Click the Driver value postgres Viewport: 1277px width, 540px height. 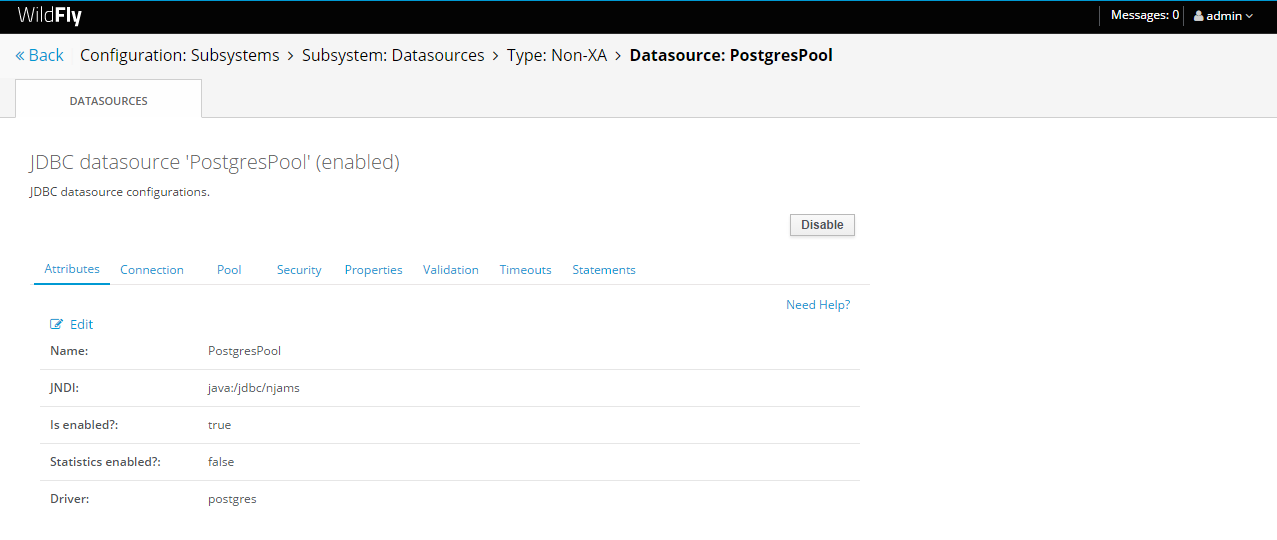[232, 499]
